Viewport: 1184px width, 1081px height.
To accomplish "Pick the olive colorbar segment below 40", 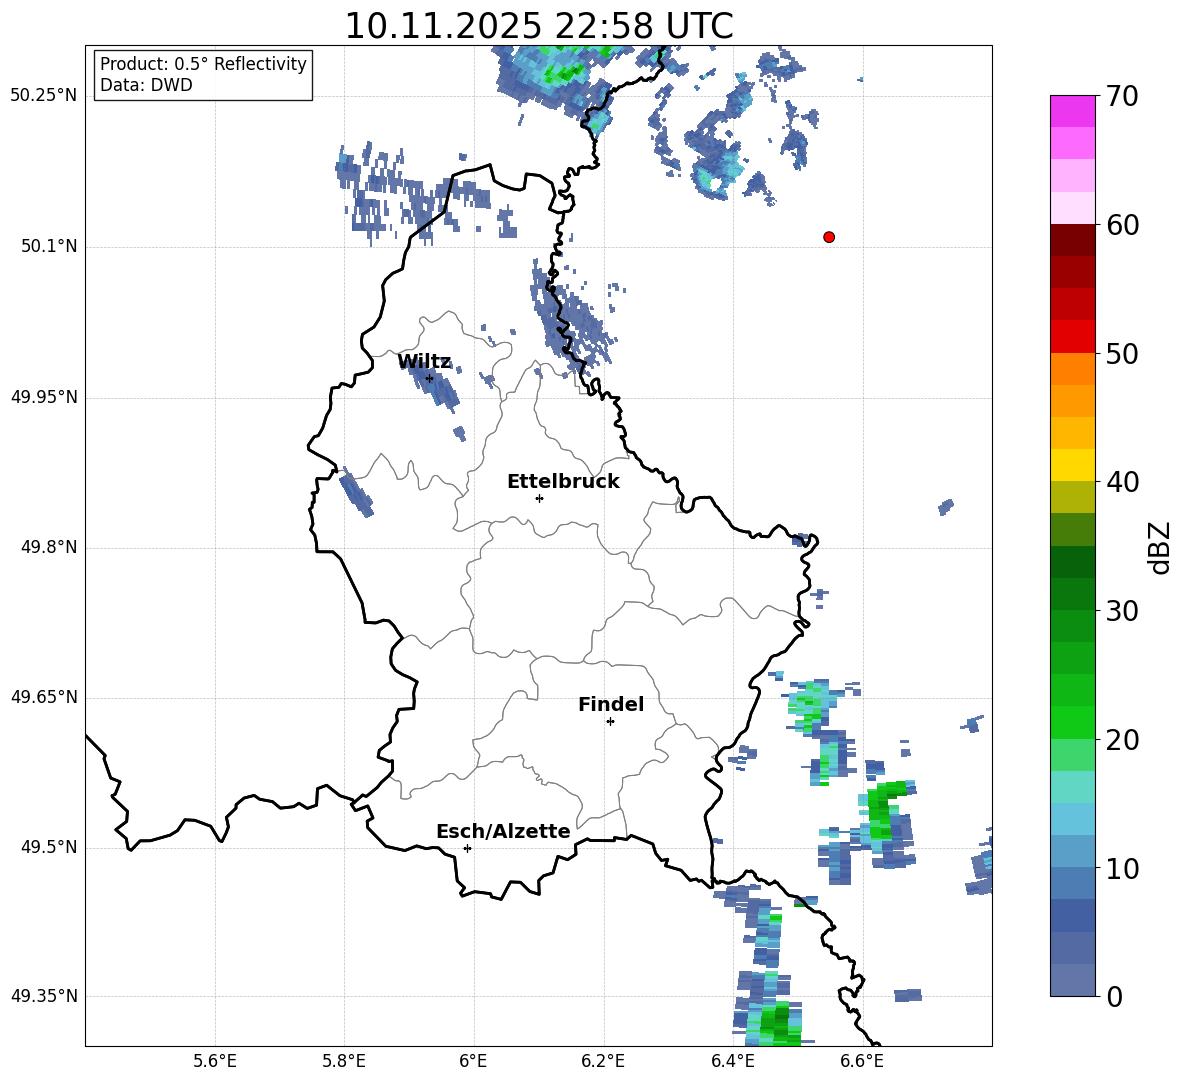I will click(x=1072, y=497).
